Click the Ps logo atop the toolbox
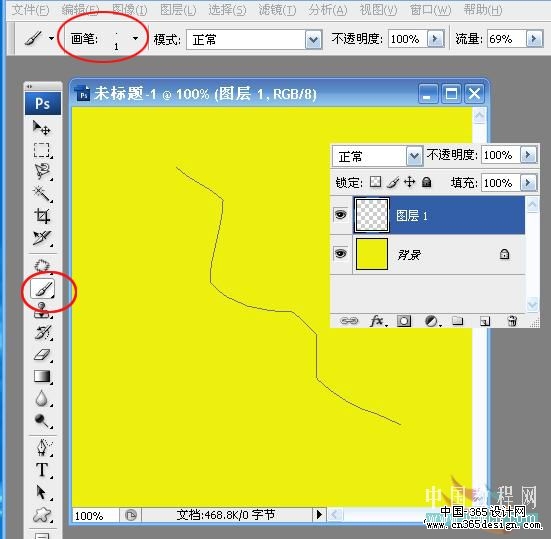This screenshot has width=551, height=539. (43, 103)
